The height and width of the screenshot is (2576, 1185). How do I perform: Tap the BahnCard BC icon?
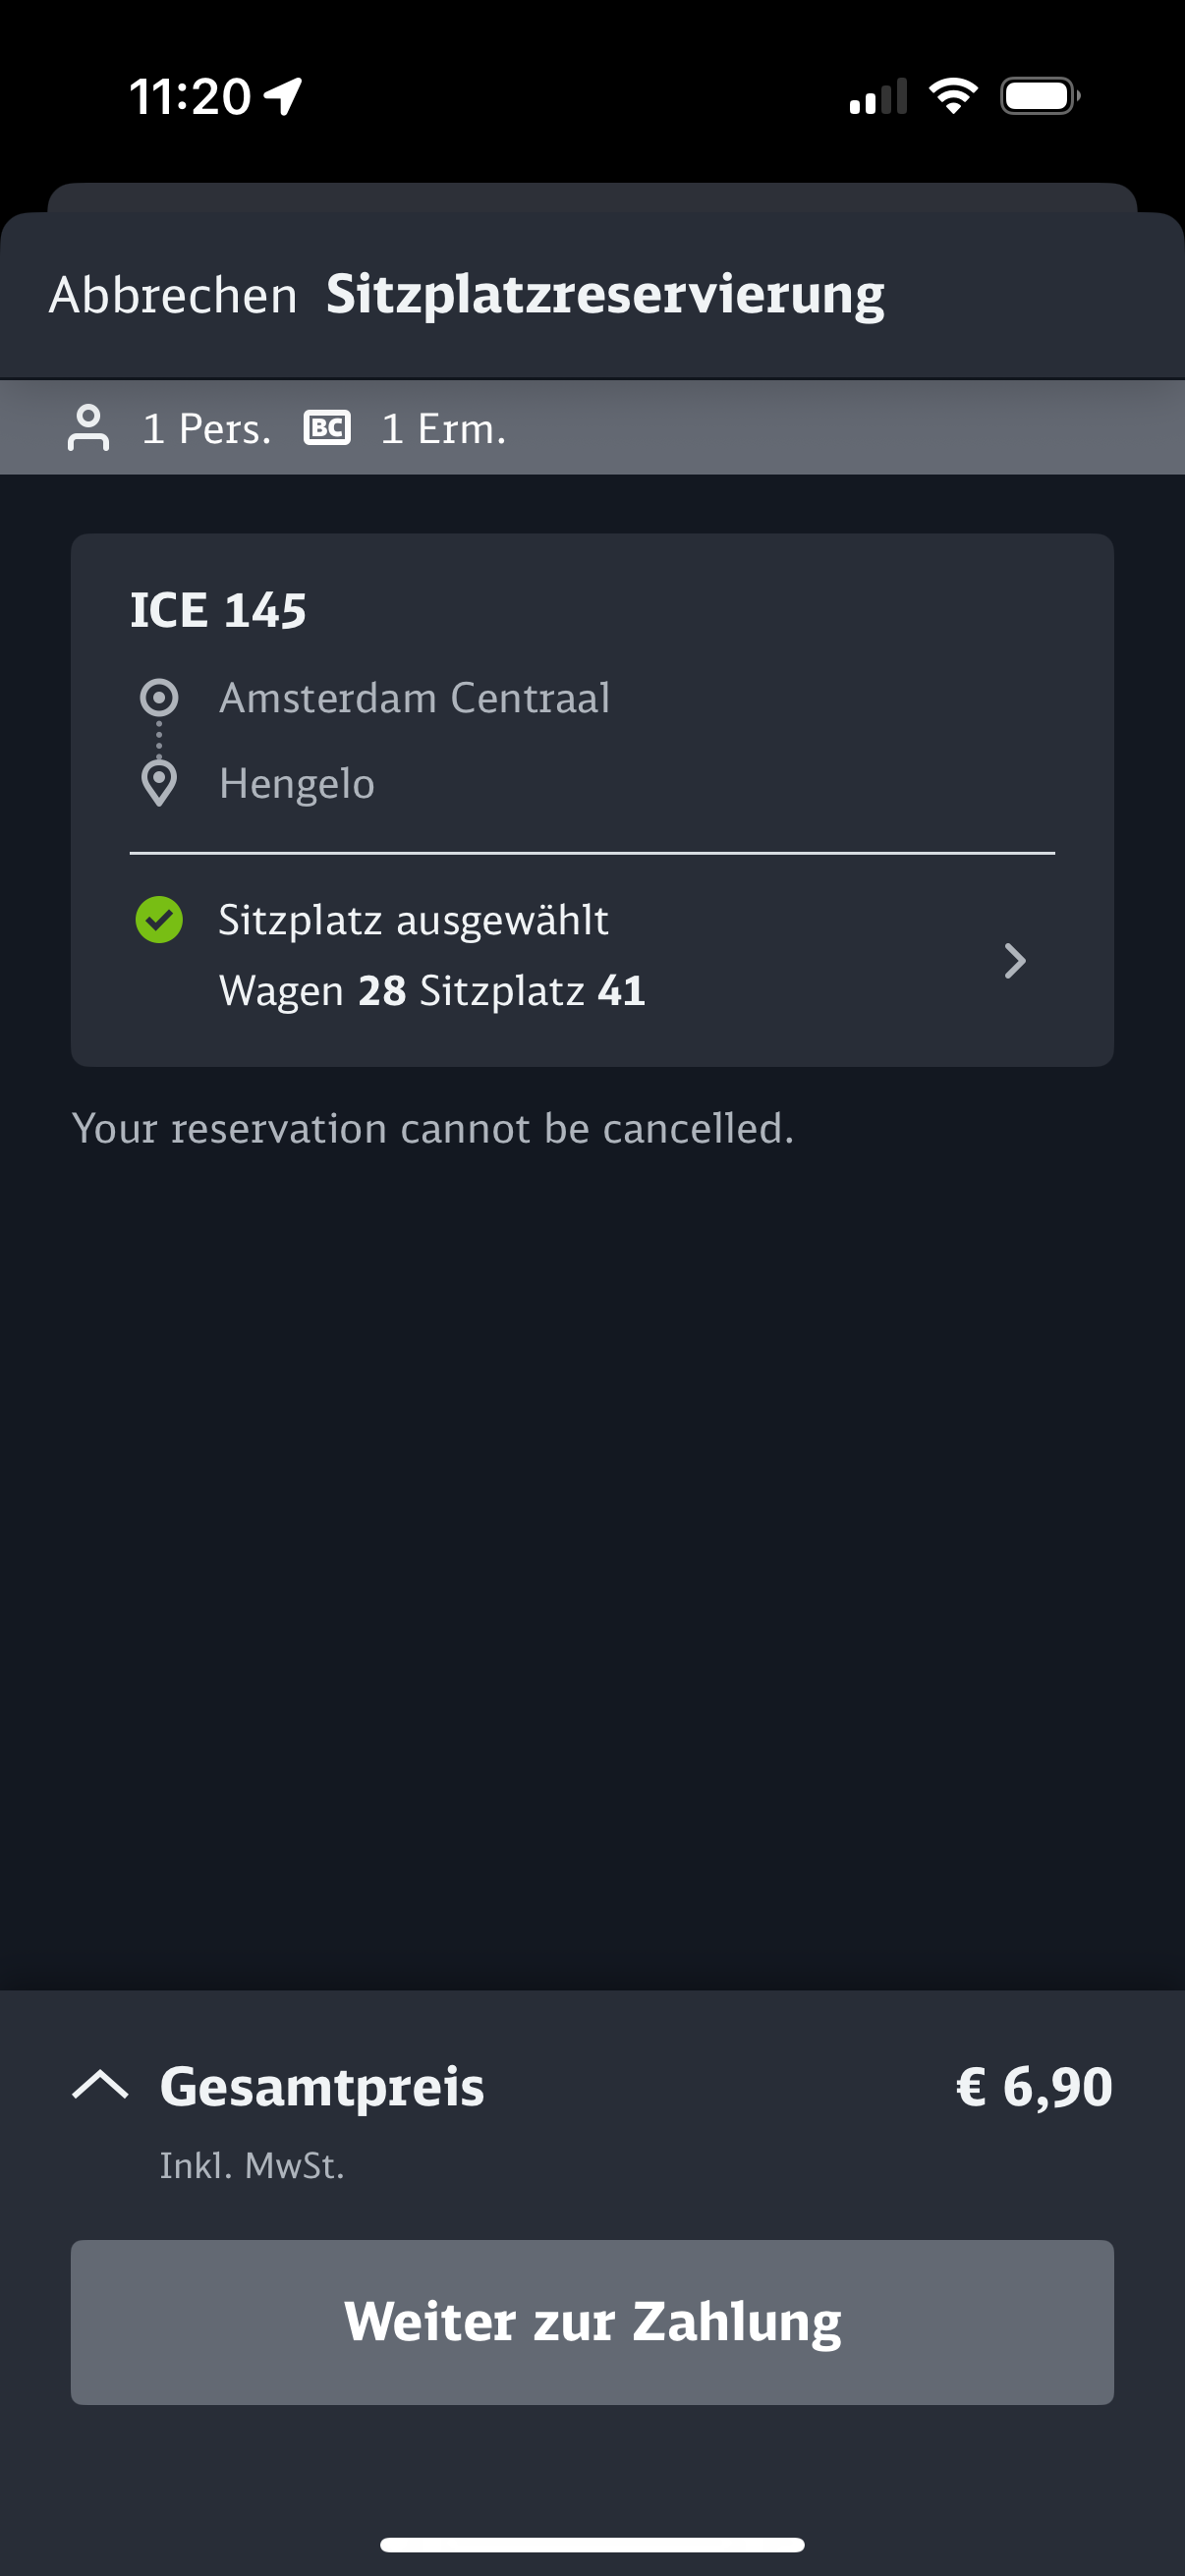click(x=327, y=428)
